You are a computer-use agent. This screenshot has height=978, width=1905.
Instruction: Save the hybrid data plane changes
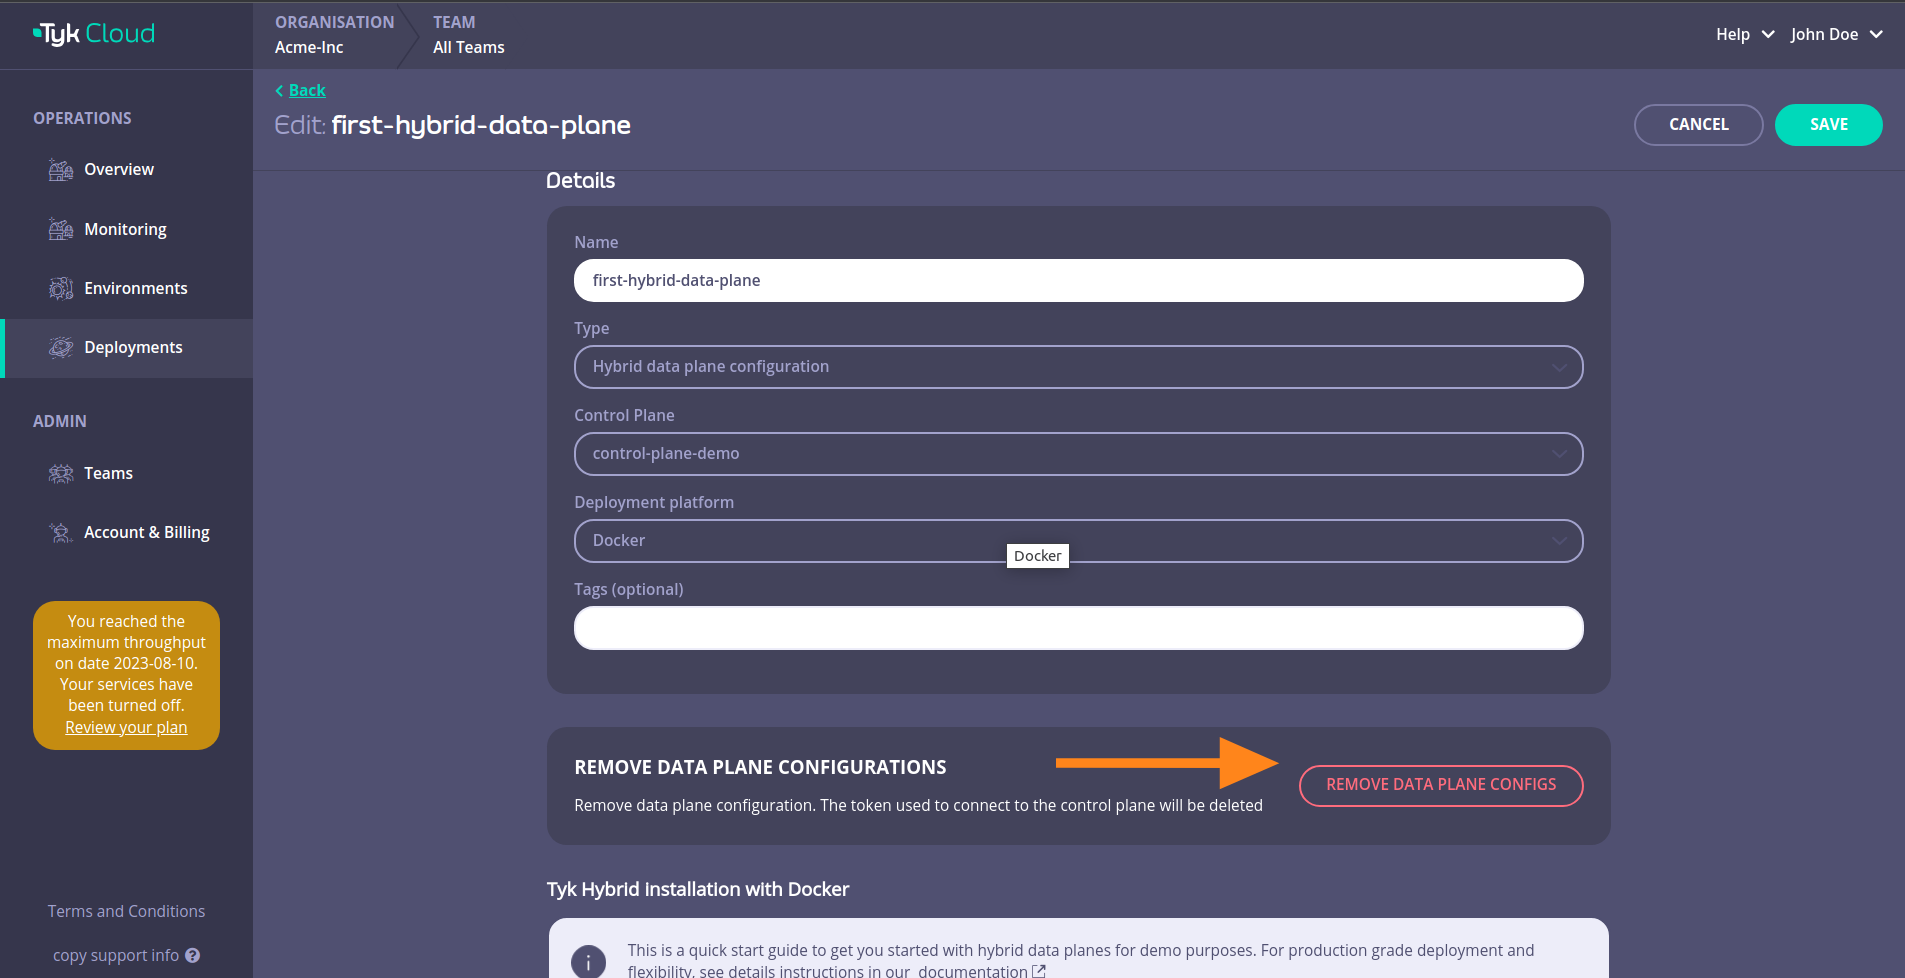(1828, 124)
